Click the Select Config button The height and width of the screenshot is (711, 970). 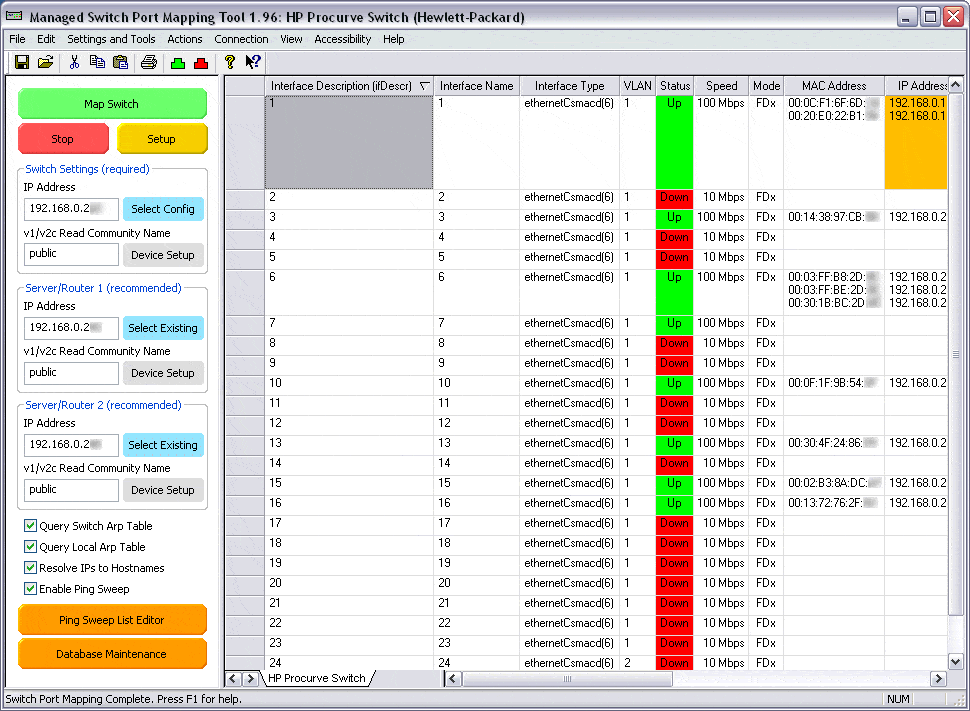163,209
